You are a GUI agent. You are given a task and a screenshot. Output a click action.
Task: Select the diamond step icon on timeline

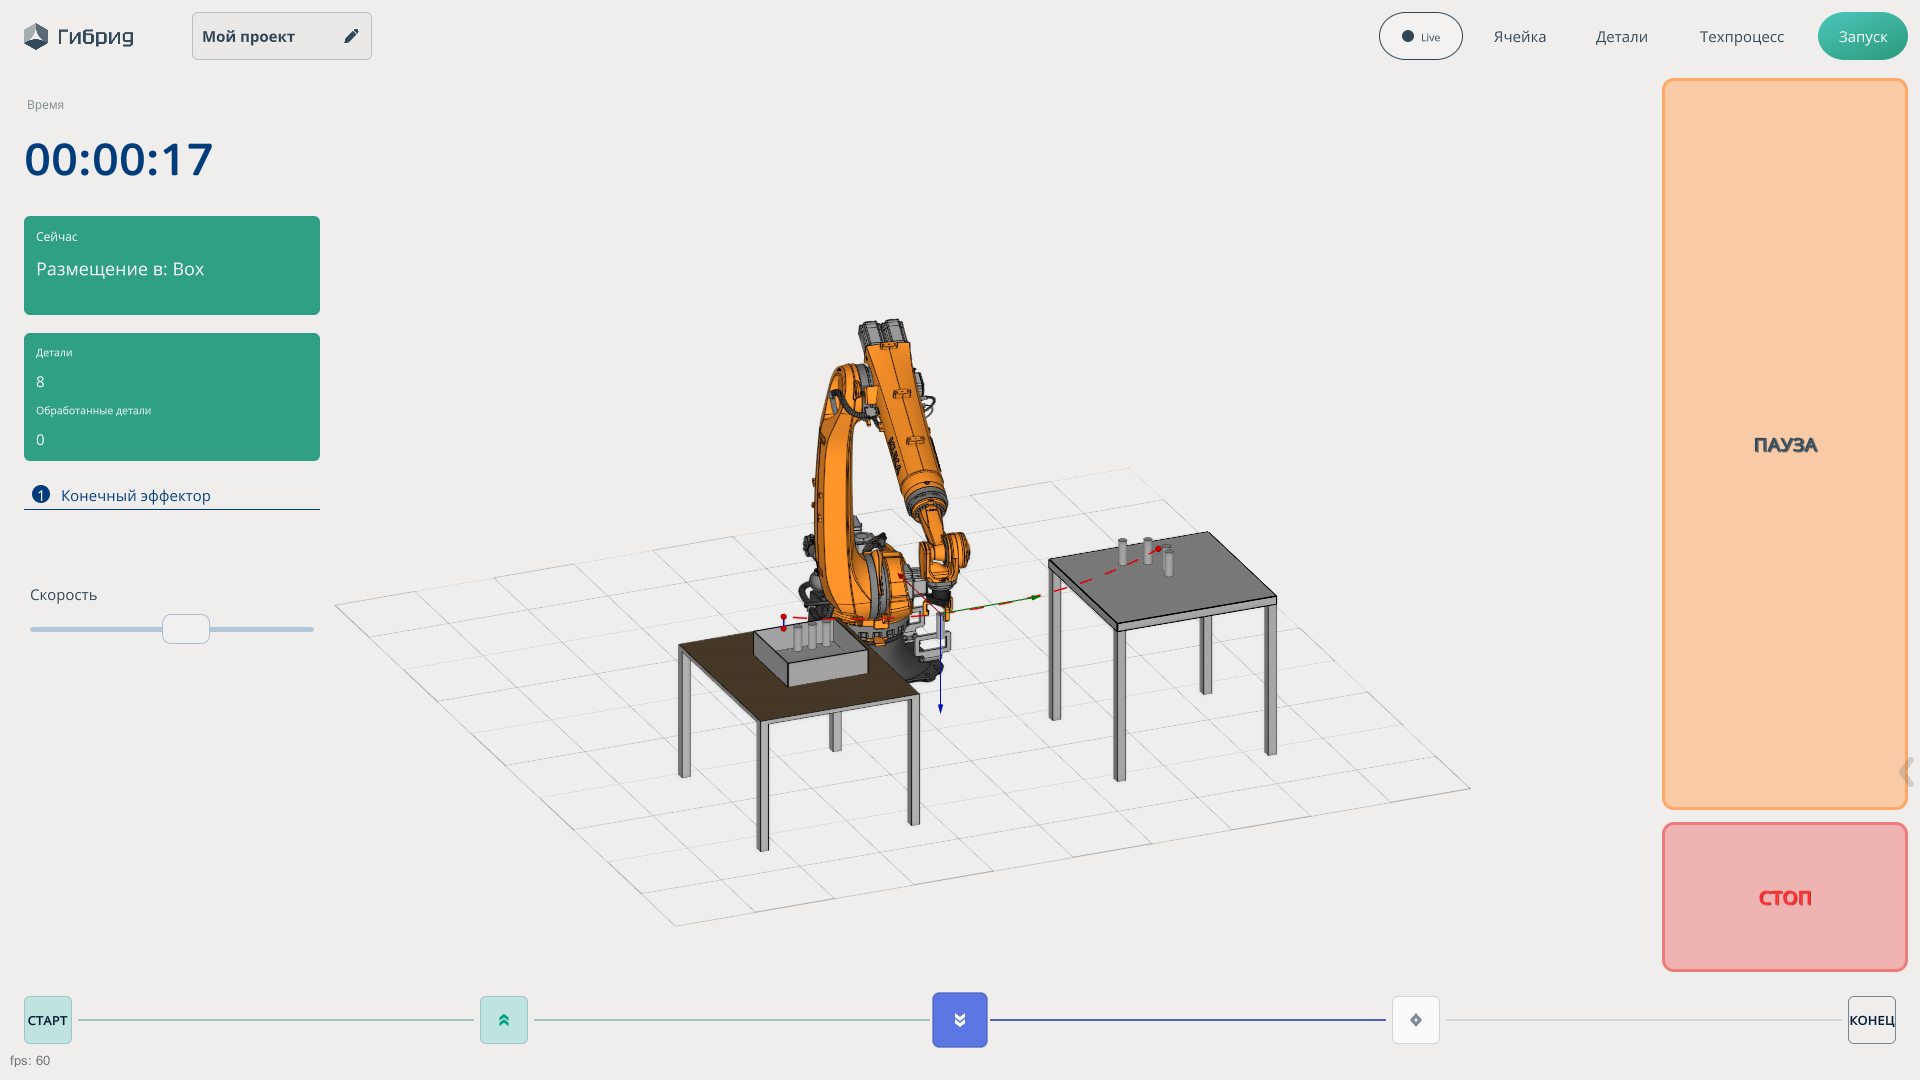pyautogui.click(x=1416, y=1020)
